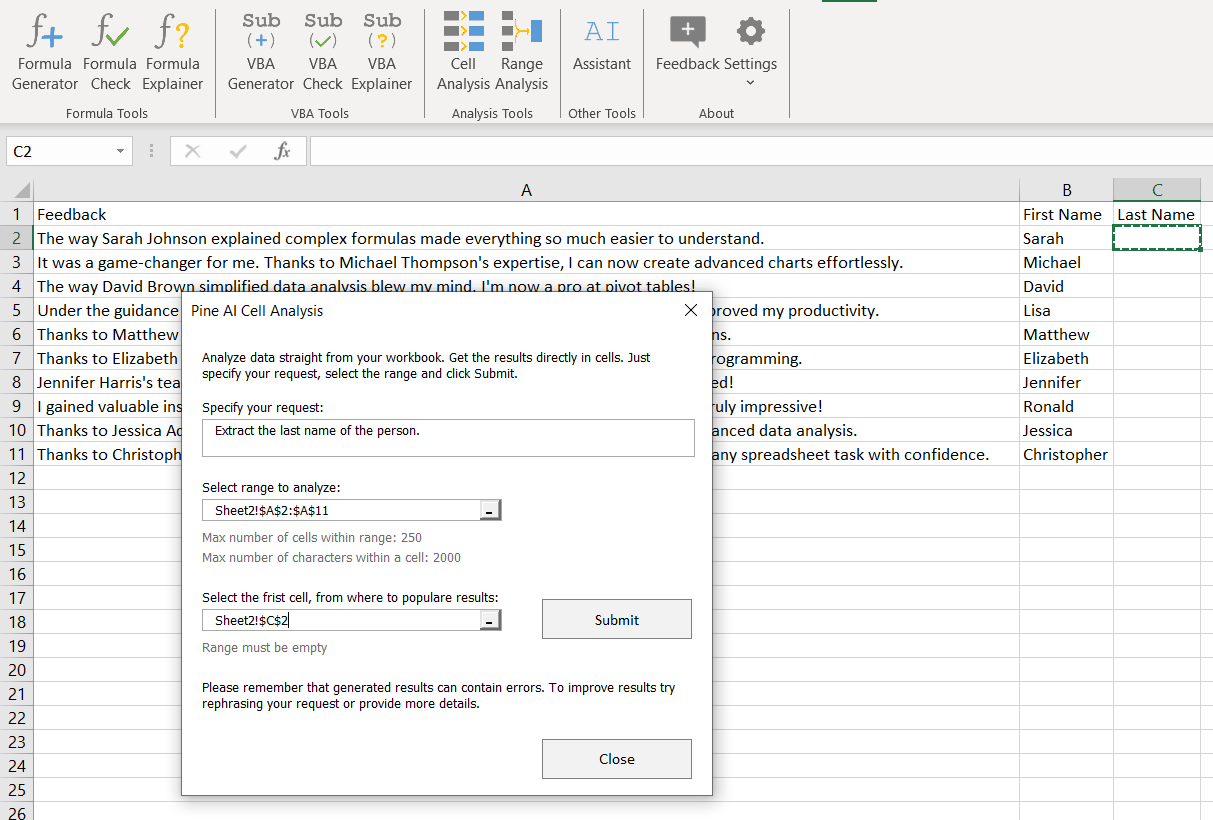Edit the request text field

click(448, 437)
